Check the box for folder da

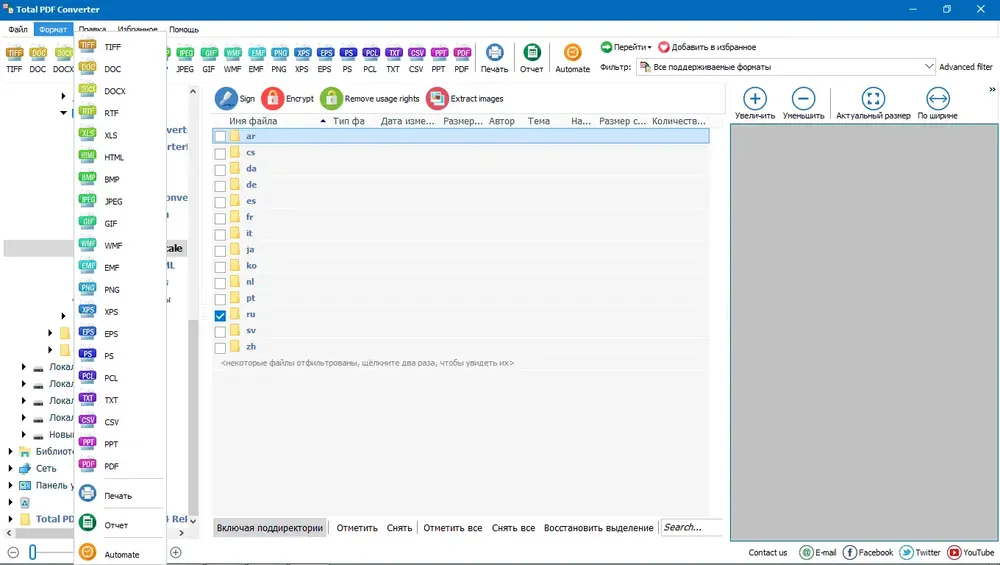[x=220, y=170]
